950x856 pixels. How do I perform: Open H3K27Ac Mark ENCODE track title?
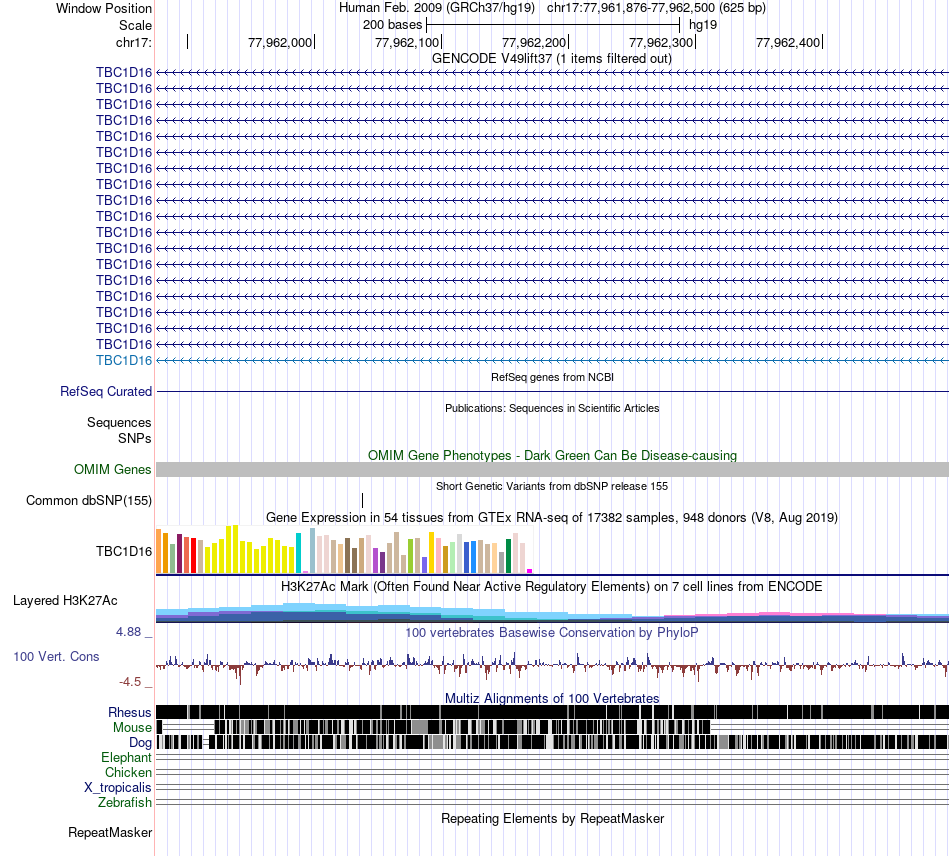[x=551, y=587]
